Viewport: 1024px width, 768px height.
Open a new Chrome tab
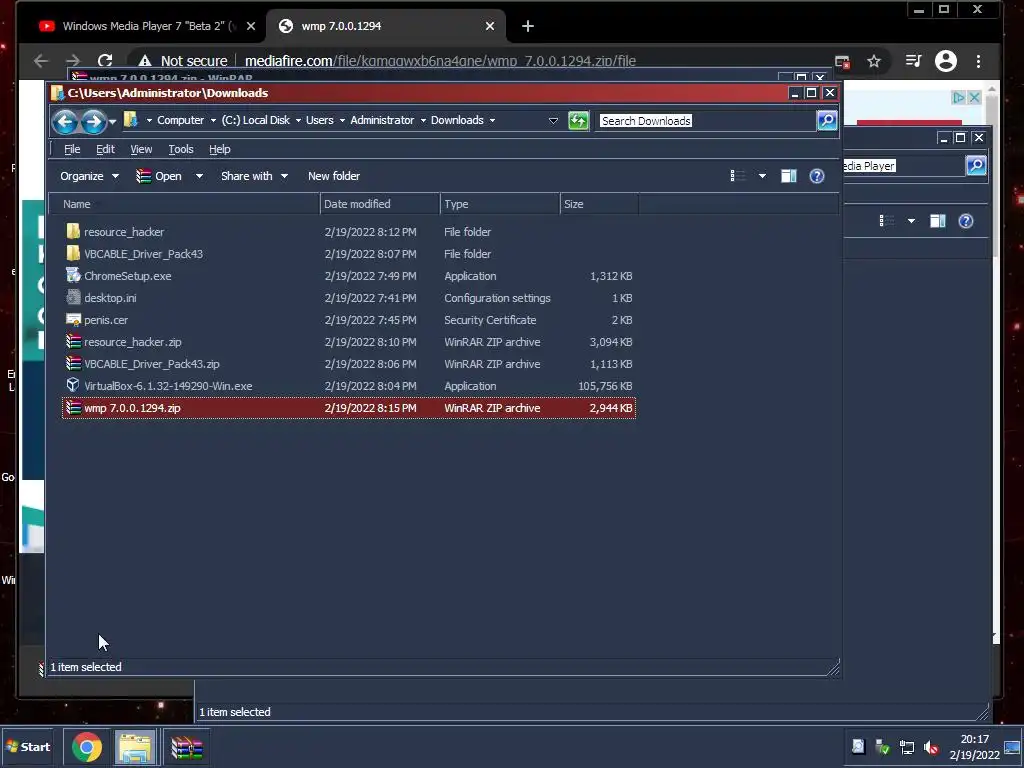point(528,26)
